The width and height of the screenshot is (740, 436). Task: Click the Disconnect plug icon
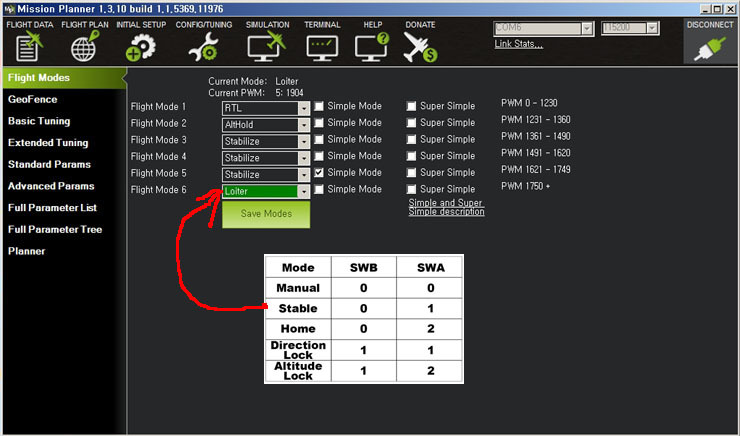pos(709,49)
